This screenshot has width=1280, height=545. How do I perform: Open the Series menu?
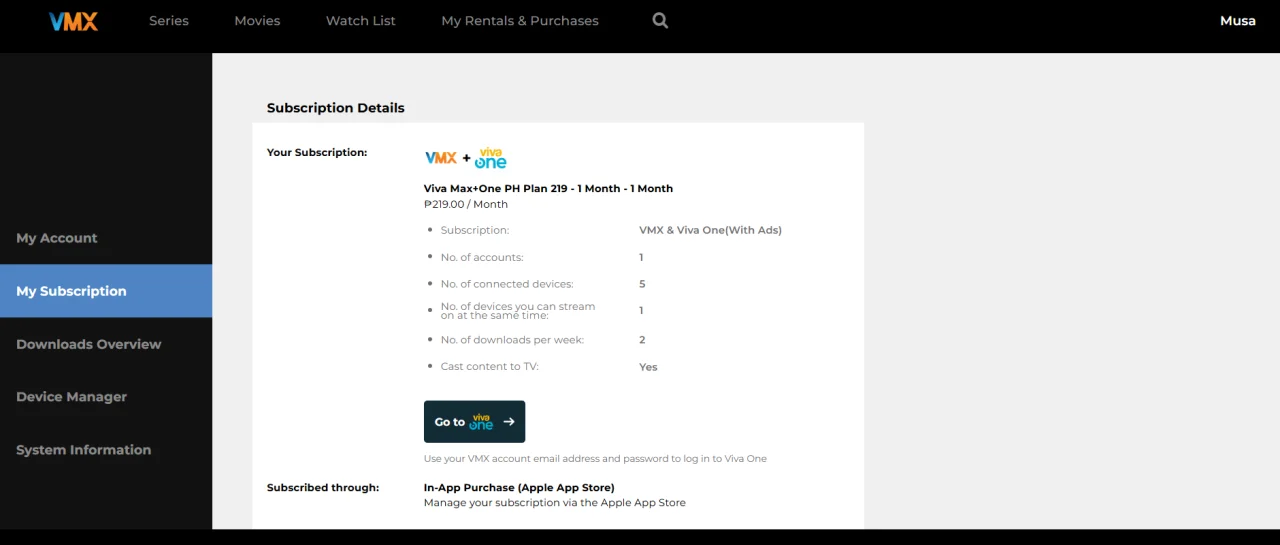pos(169,21)
